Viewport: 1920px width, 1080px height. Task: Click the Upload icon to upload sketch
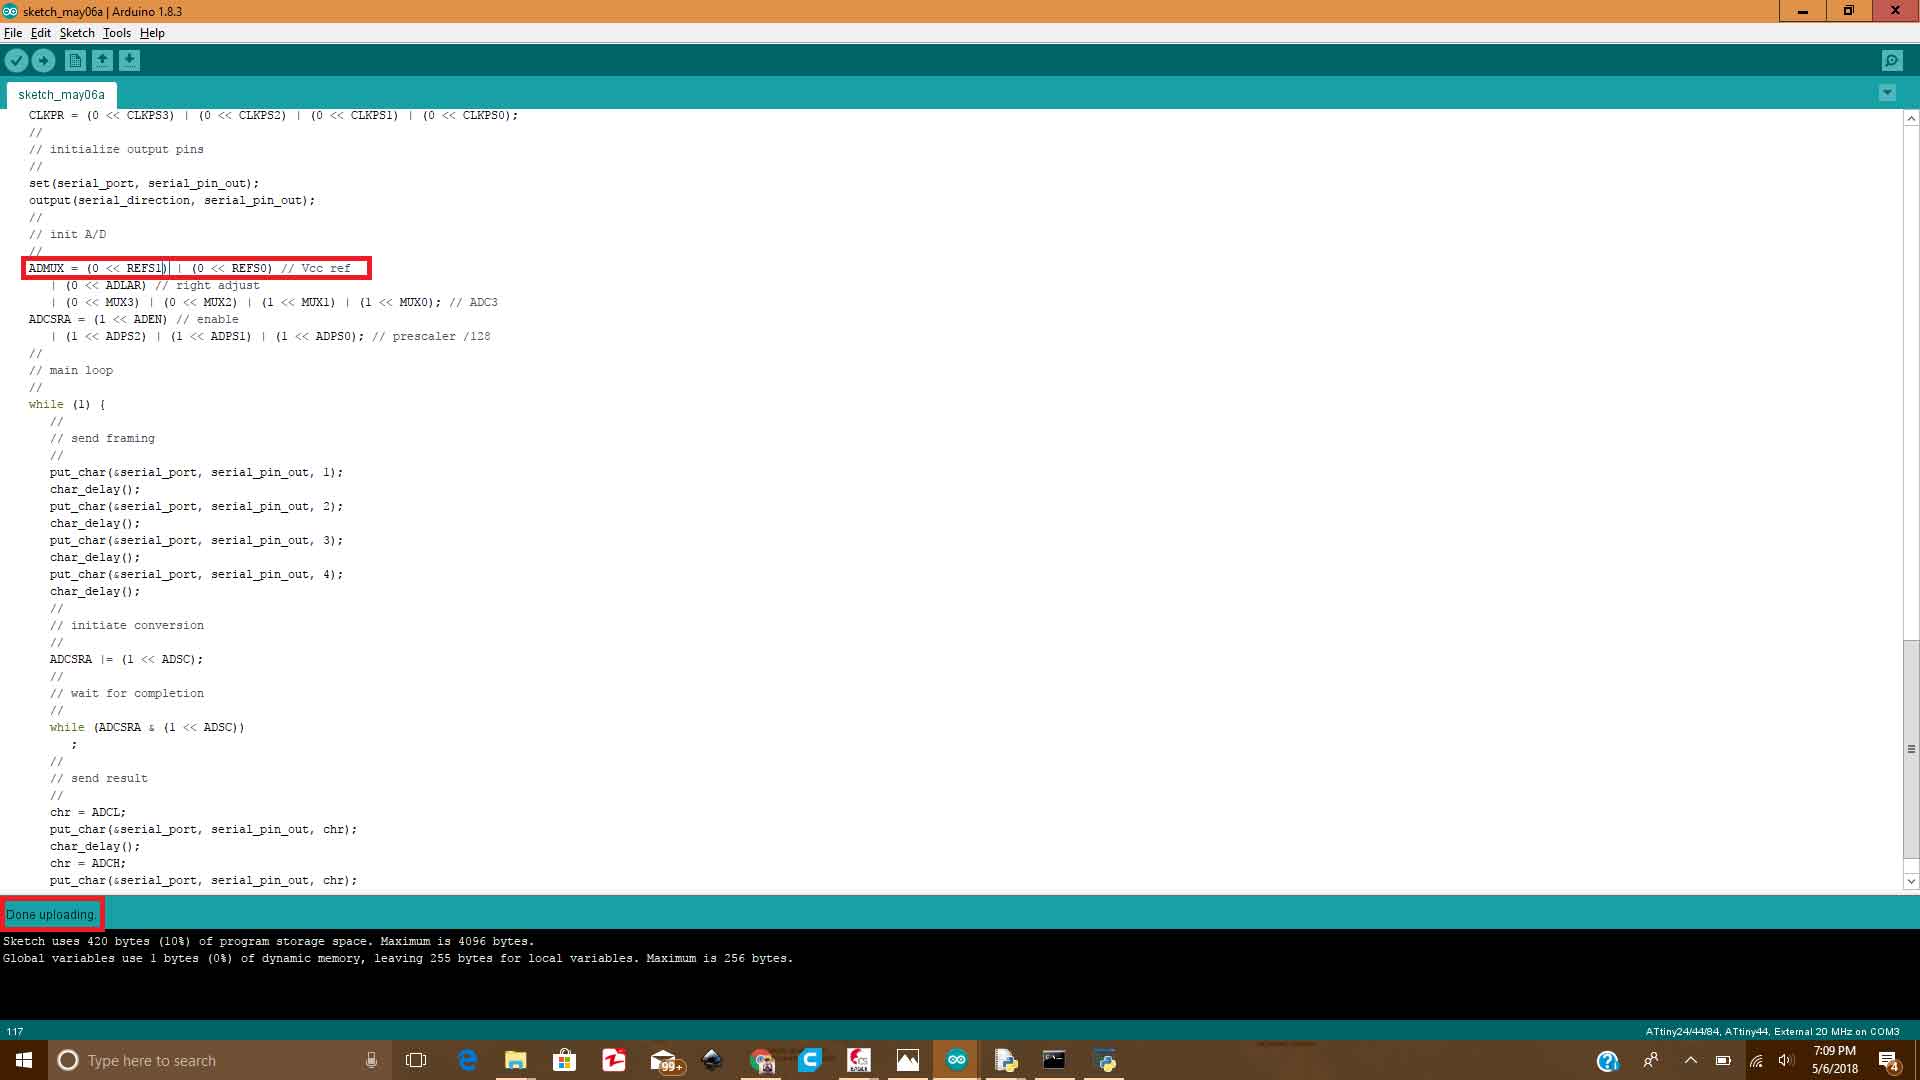[x=44, y=59]
